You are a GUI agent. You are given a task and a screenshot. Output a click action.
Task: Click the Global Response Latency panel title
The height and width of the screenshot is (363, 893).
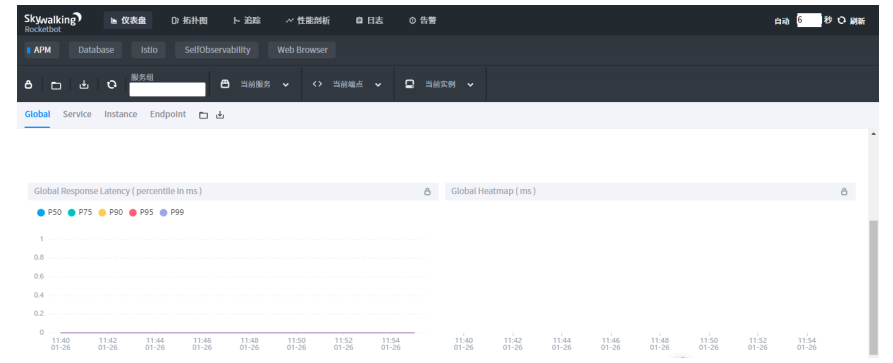(x=118, y=191)
